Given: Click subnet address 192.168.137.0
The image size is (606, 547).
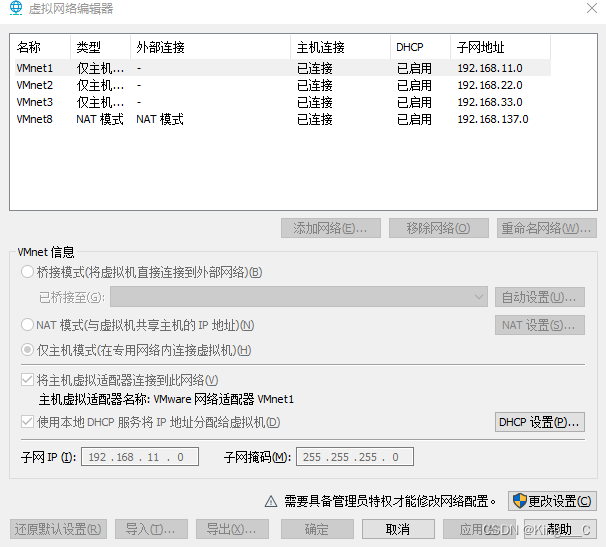Looking at the screenshot, I should (493, 119).
